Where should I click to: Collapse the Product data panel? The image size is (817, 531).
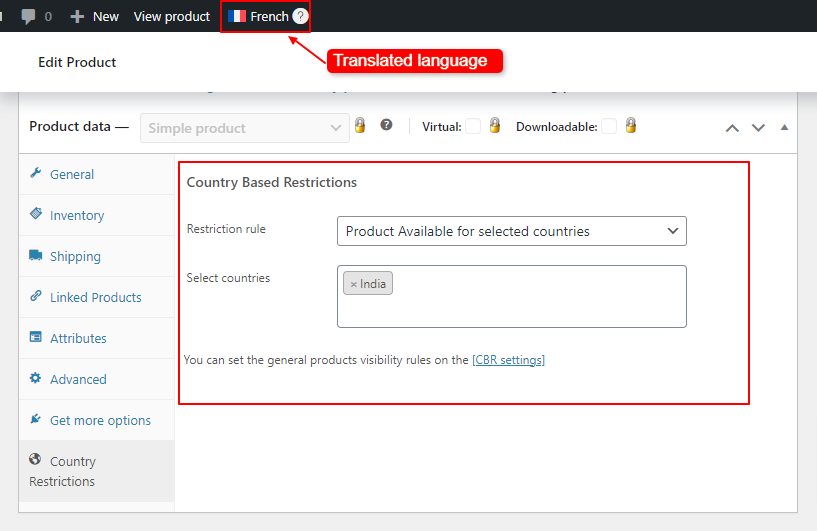784,128
